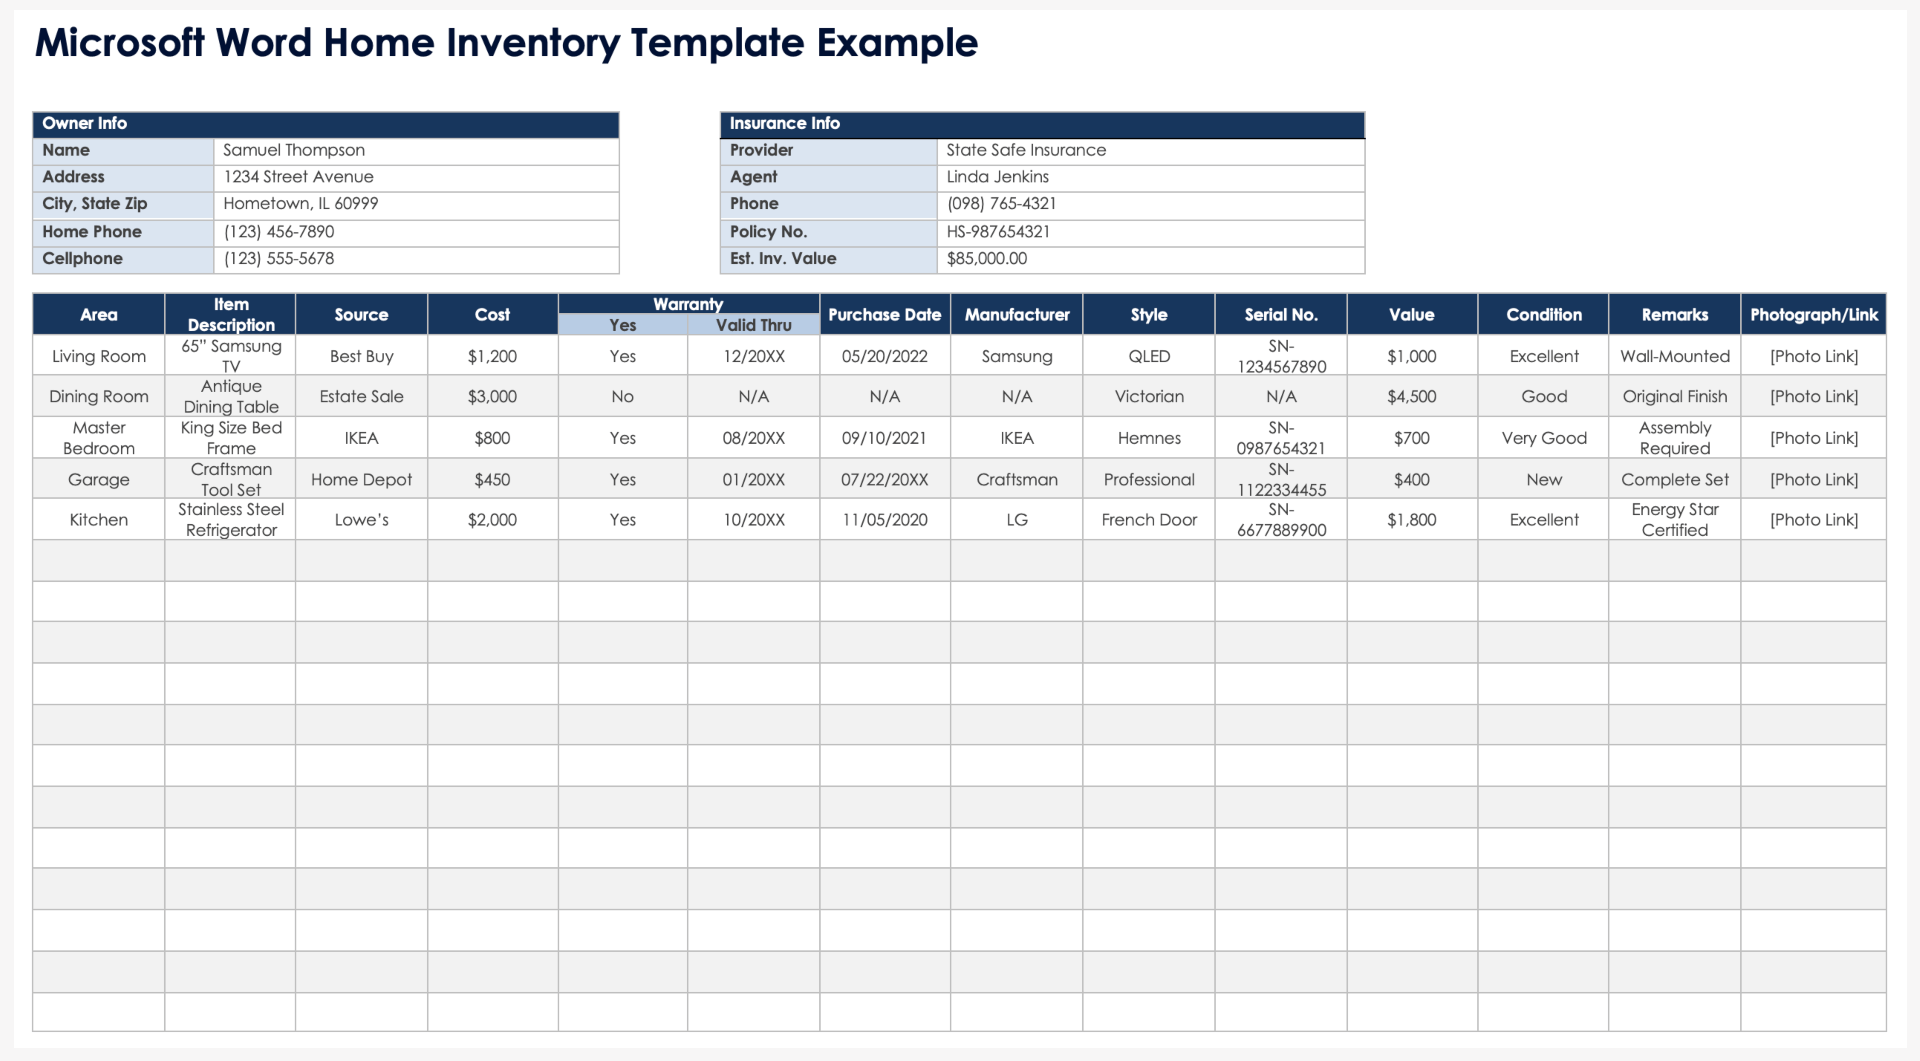Click the Craftsman Tool Set item
Image resolution: width=1920 pixels, height=1061 pixels.
click(231, 480)
